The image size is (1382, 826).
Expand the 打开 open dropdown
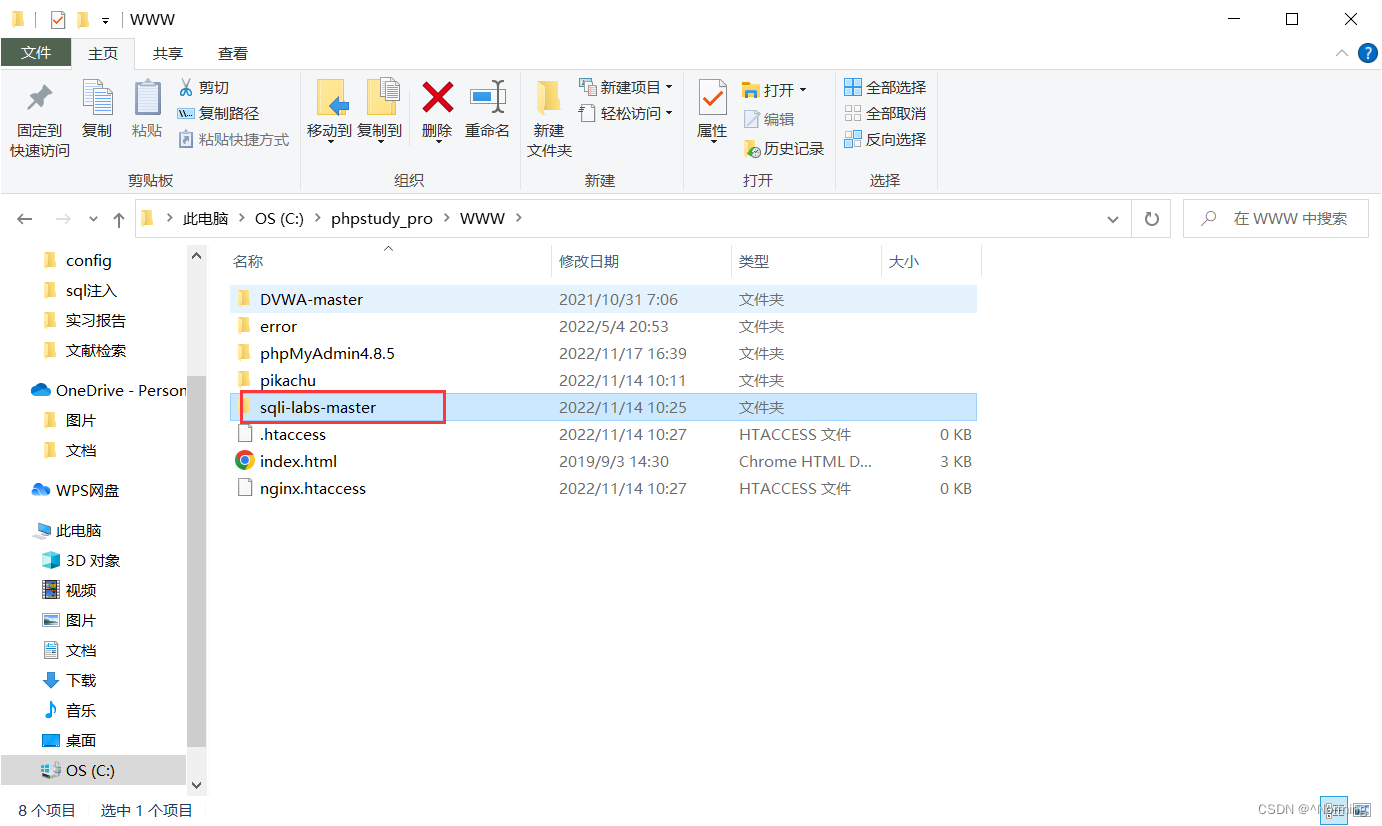774,90
